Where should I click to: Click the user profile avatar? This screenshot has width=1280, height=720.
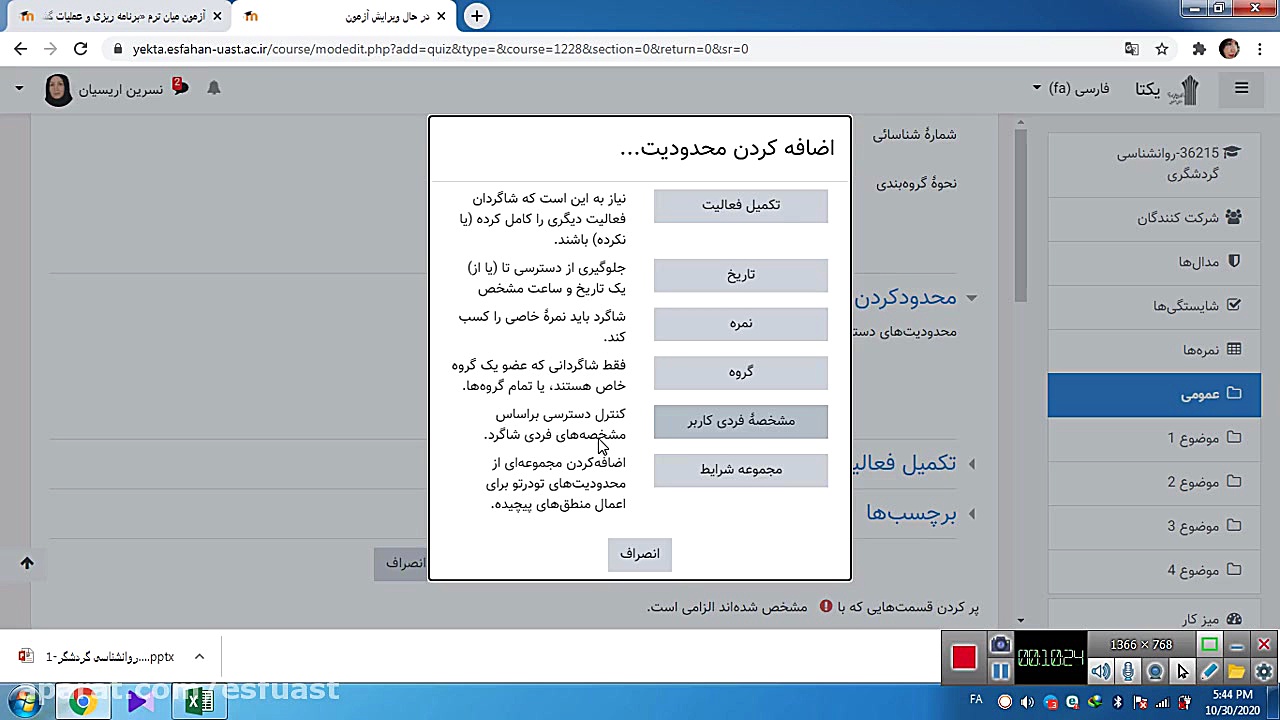58,89
